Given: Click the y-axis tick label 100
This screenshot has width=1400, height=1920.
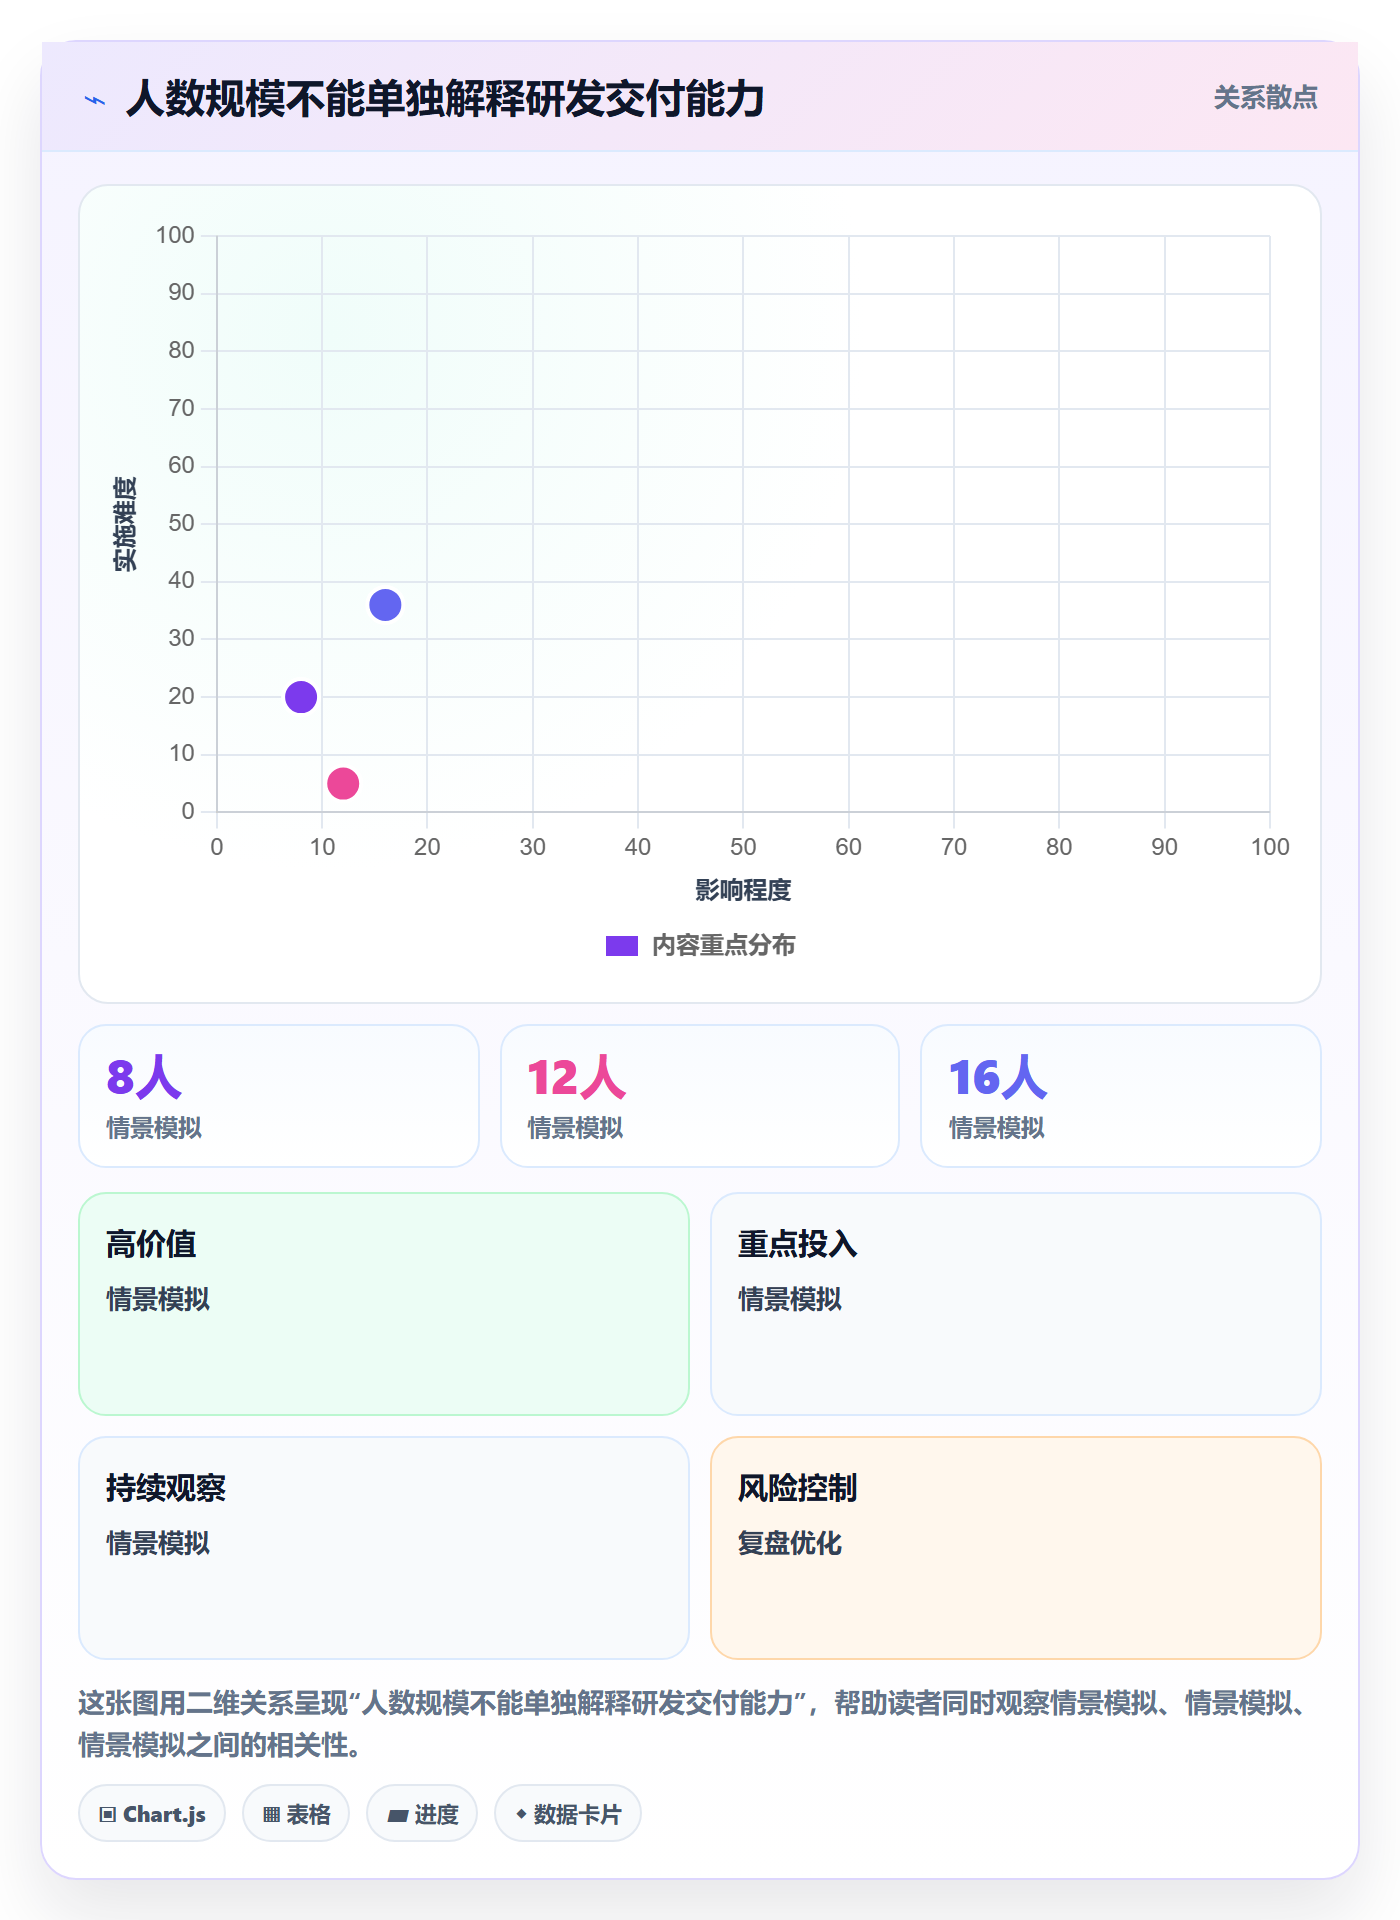Looking at the screenshot, I should [175, 235].
